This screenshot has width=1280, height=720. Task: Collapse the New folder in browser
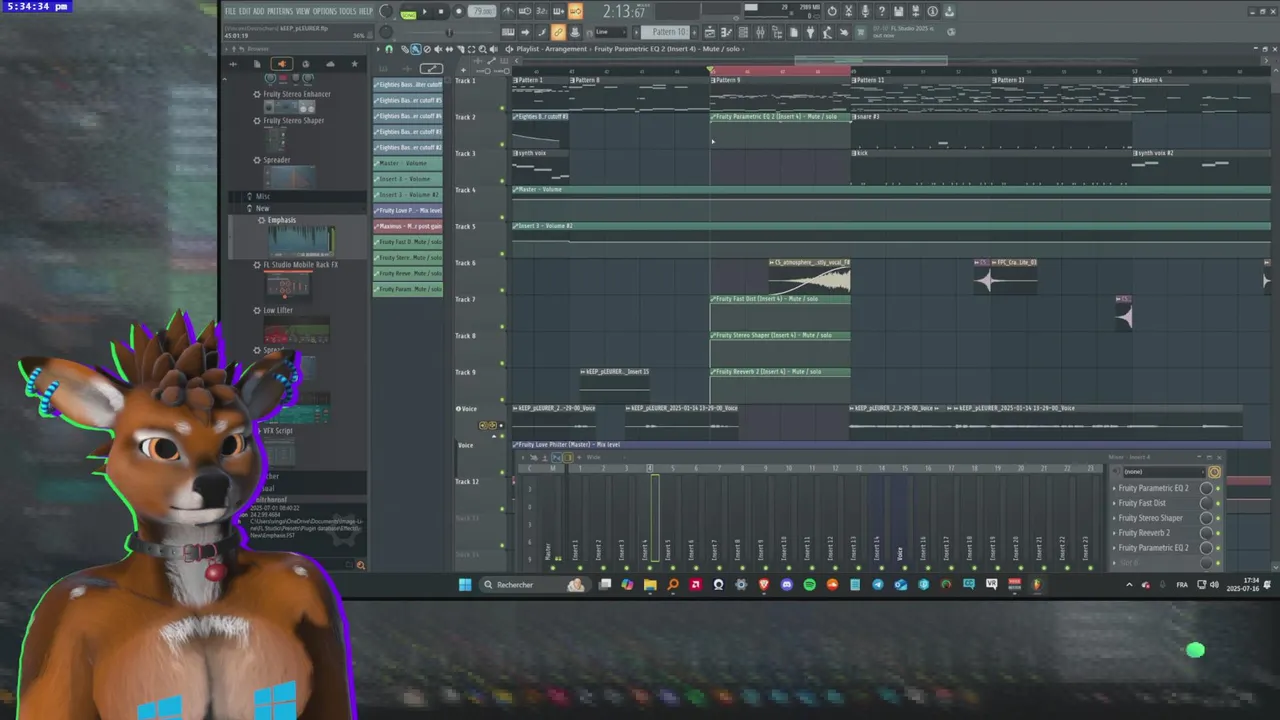[262, 208]
